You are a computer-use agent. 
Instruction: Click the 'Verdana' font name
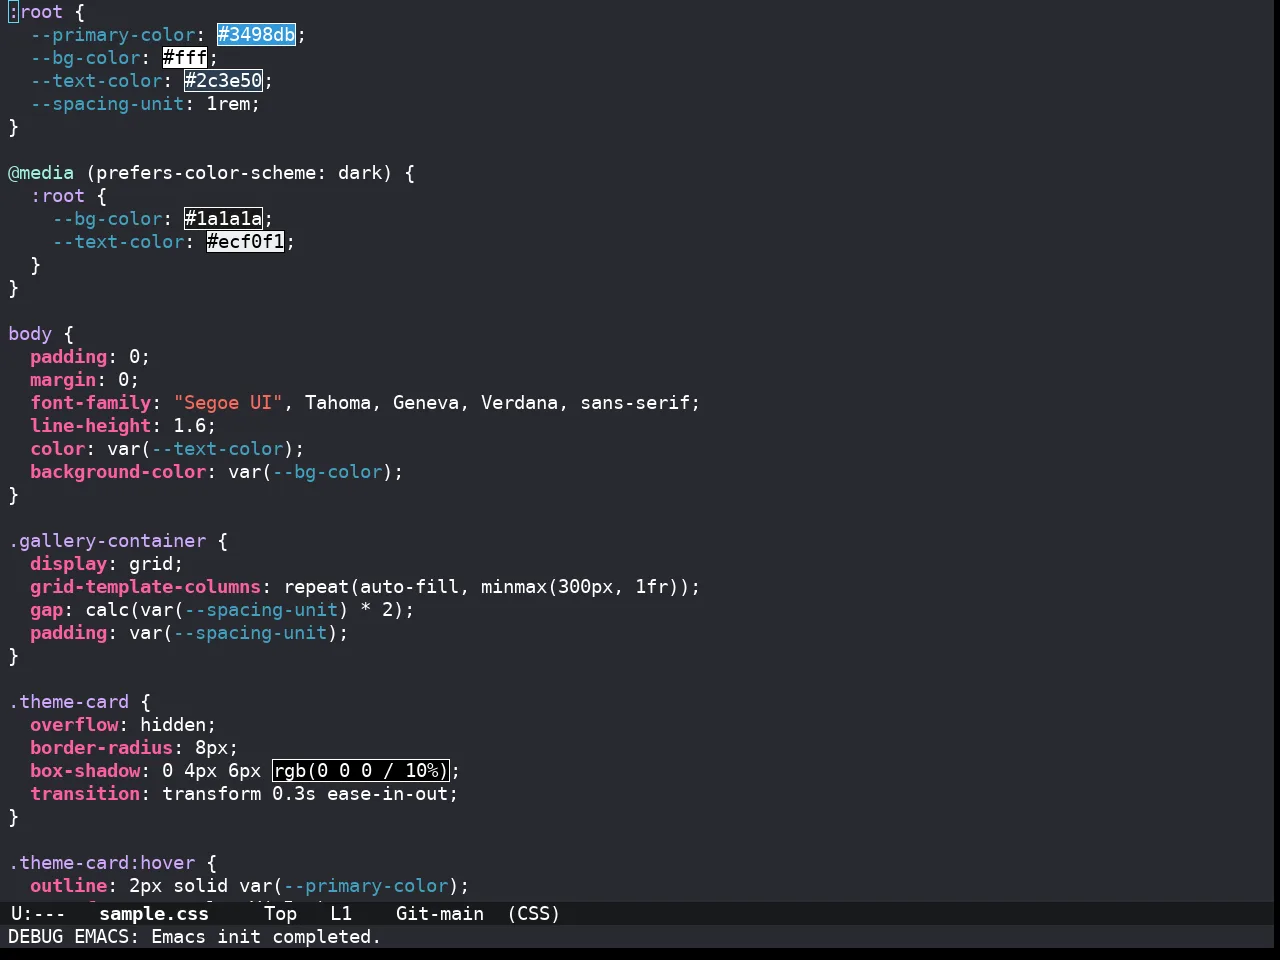520,403
